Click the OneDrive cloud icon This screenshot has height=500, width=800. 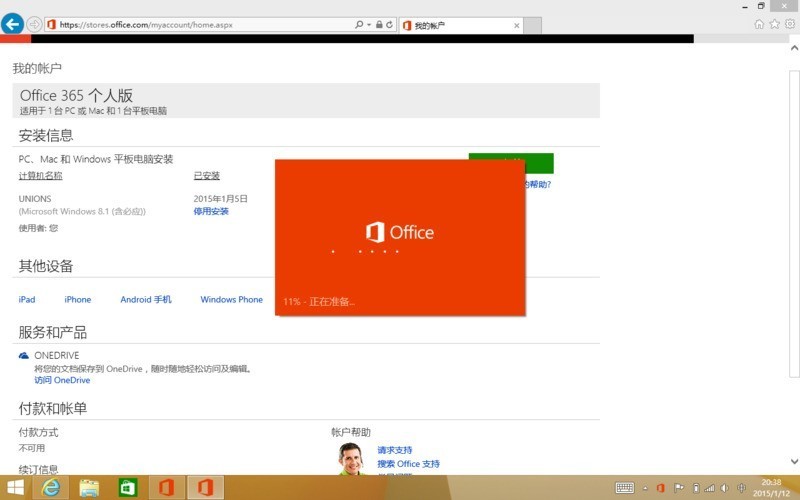(x=23, y=356)
